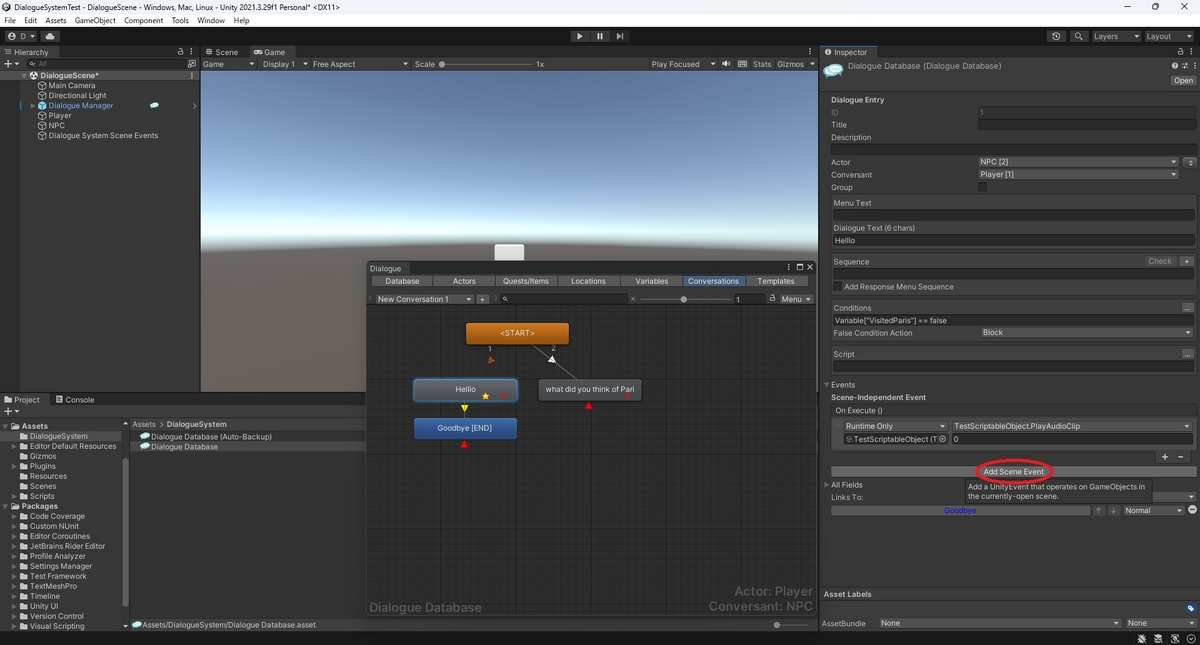
Task: Select the Helllo dialogue node
Action: click(x=465, y=390)
